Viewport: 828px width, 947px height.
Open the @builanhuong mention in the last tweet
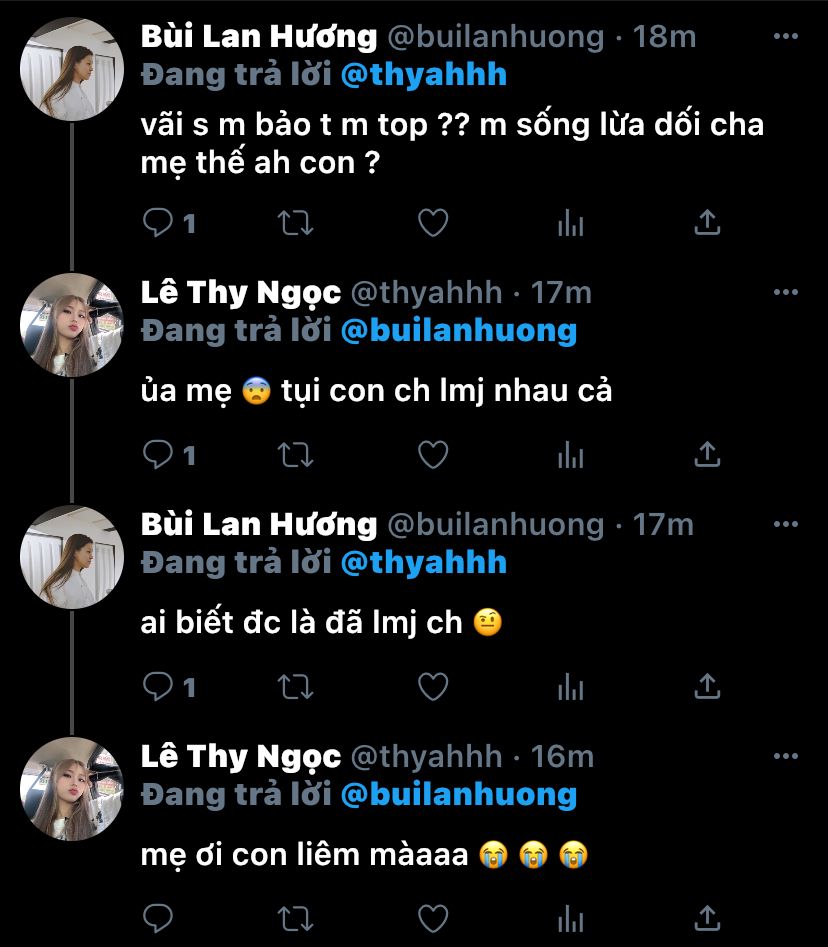coord(459,795)
